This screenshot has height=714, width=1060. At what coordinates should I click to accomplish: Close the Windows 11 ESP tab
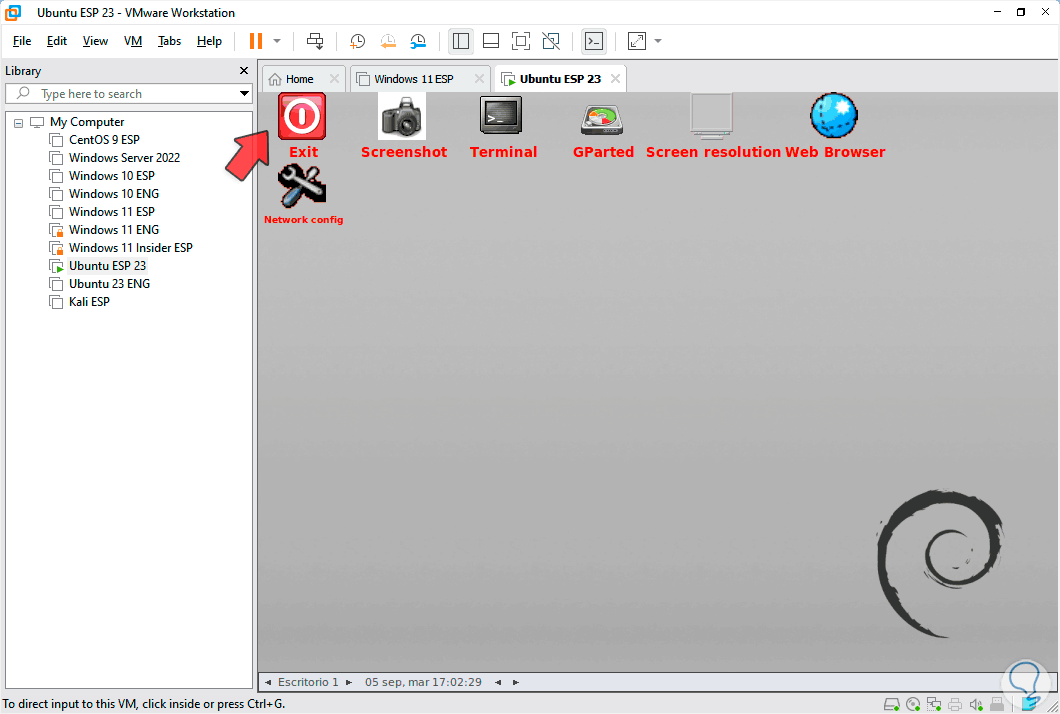point(479,79)
